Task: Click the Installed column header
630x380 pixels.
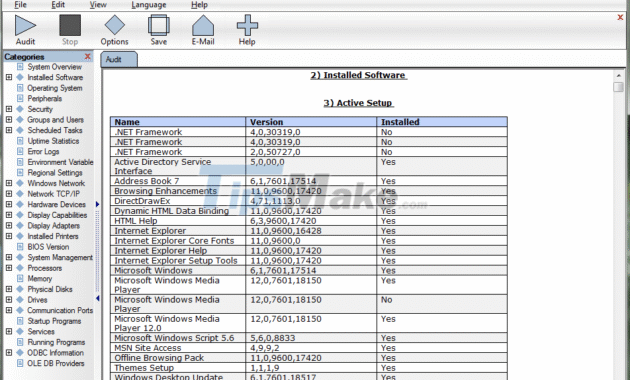Action: (442, 122)
